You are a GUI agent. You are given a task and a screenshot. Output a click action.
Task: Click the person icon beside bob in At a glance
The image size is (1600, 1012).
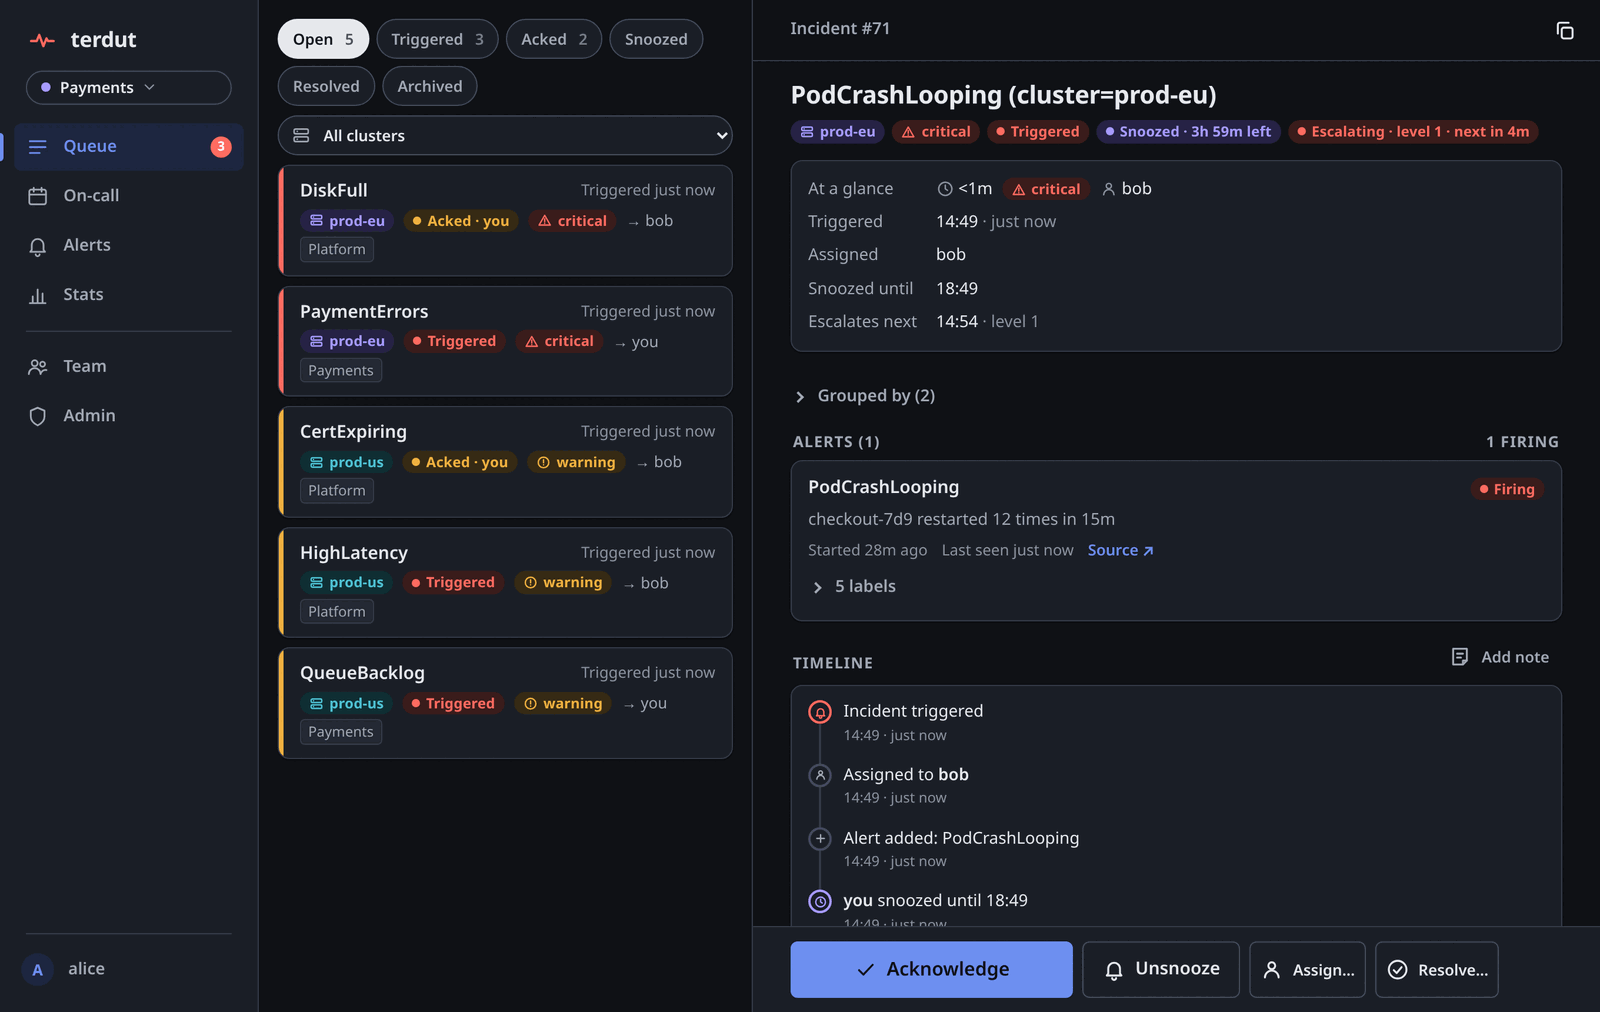1108,189
